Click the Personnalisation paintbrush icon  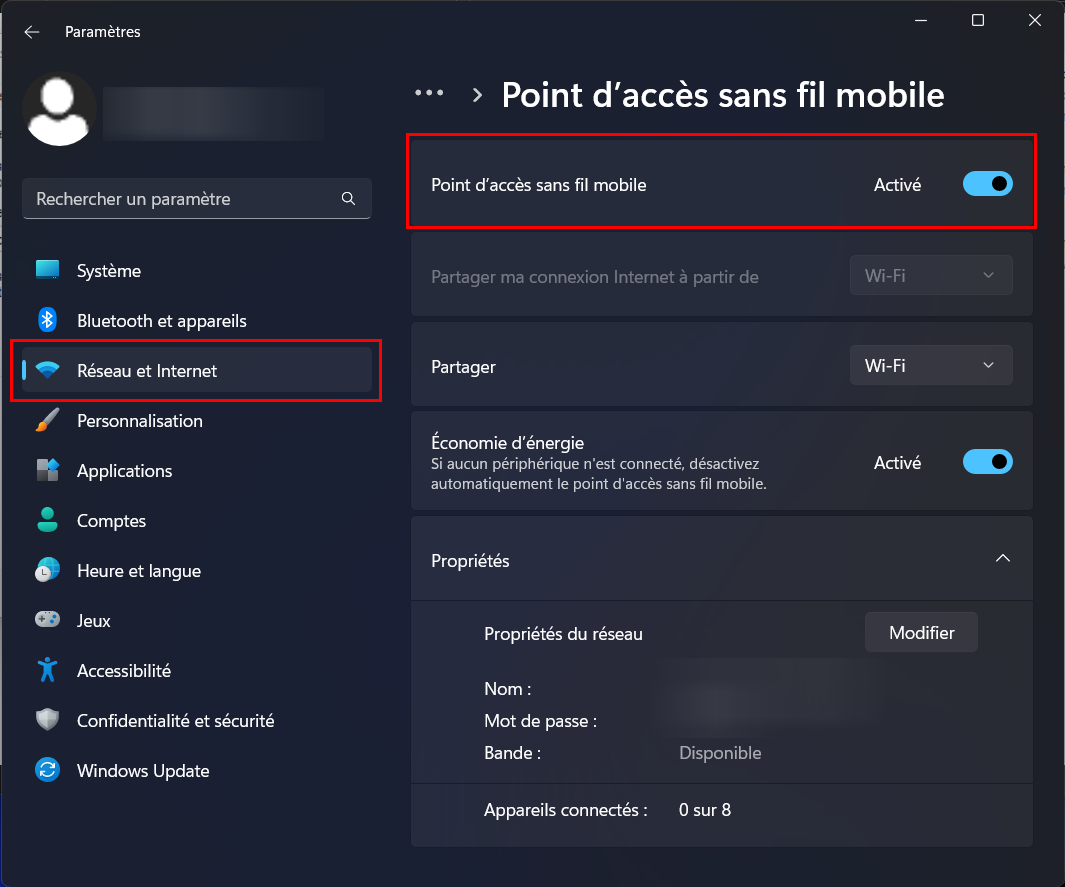(47, 421)
